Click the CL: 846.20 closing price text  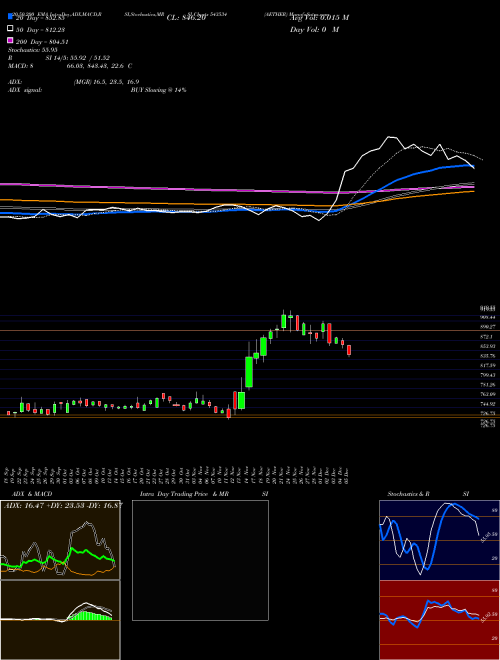click(186, 18)
